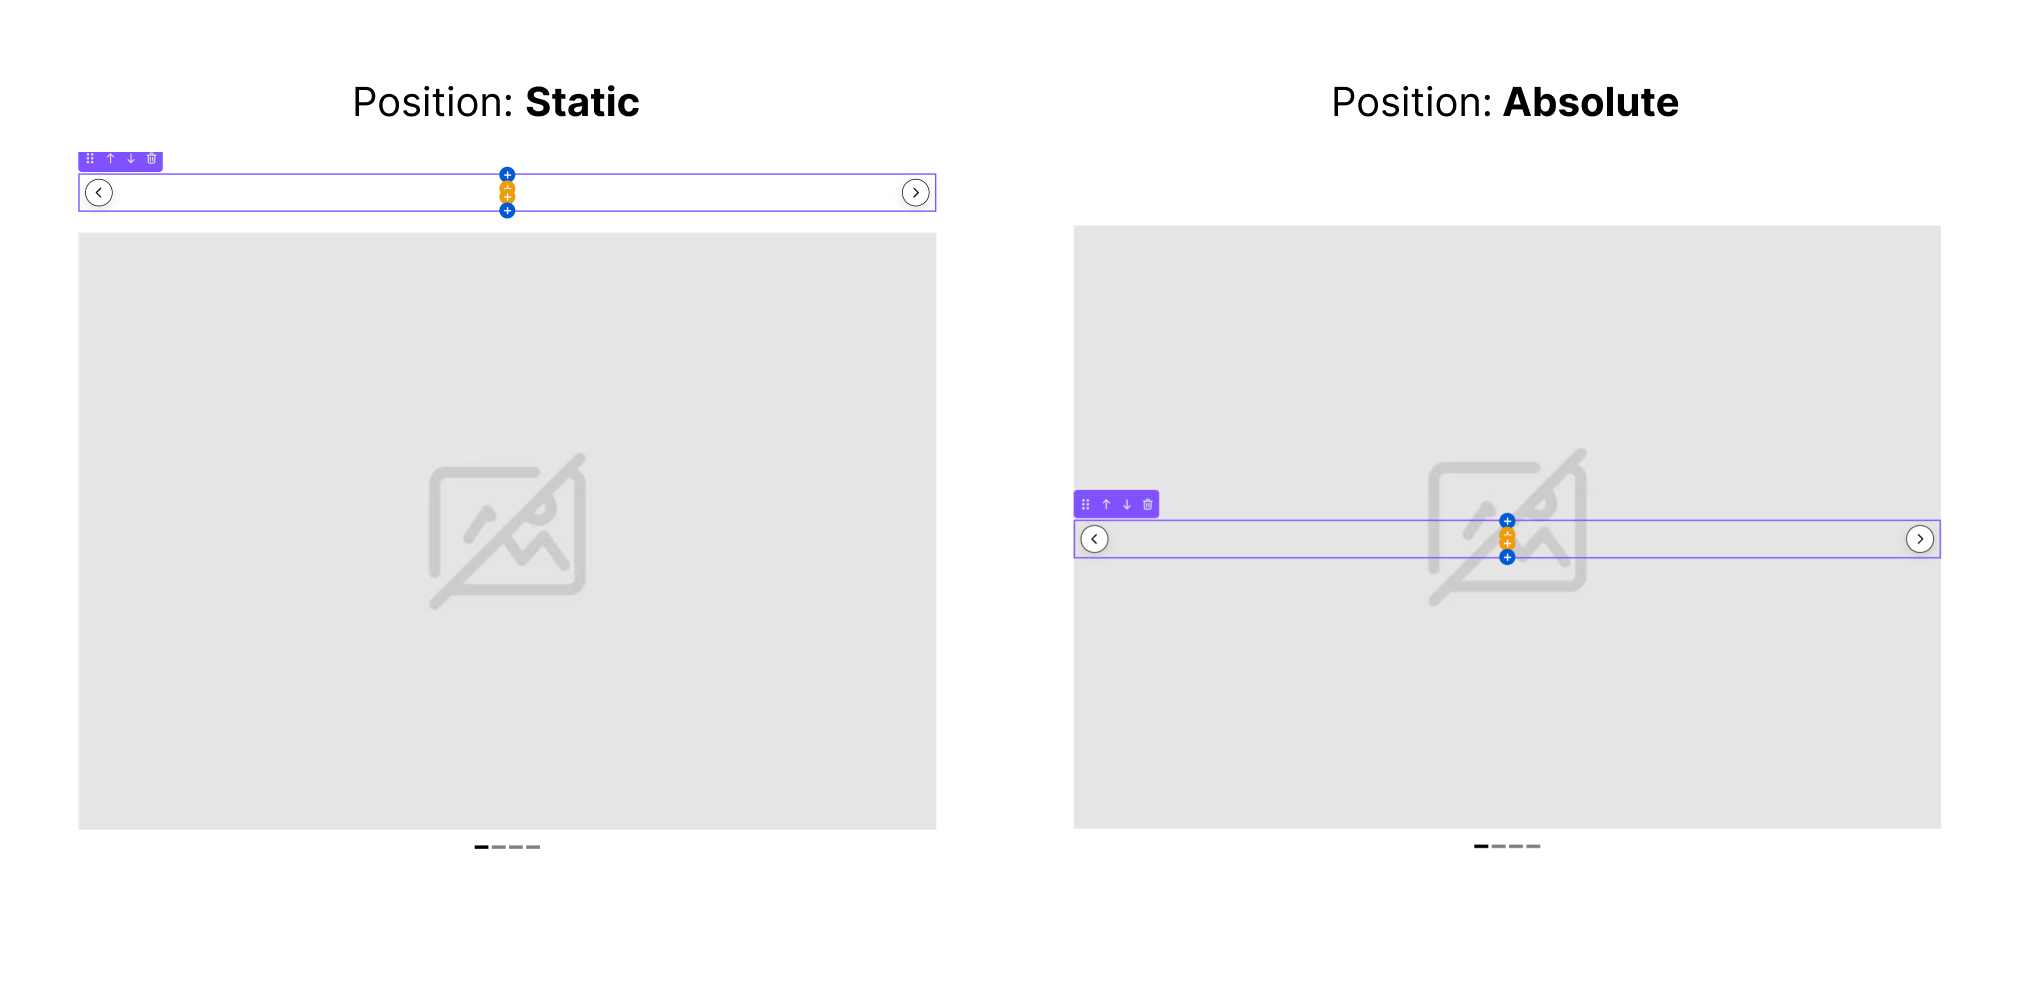Viewport: 2028px width, 982px height.
Task: Add block below the Static navigation with the bottom blue plus
Action: point(507,211)
